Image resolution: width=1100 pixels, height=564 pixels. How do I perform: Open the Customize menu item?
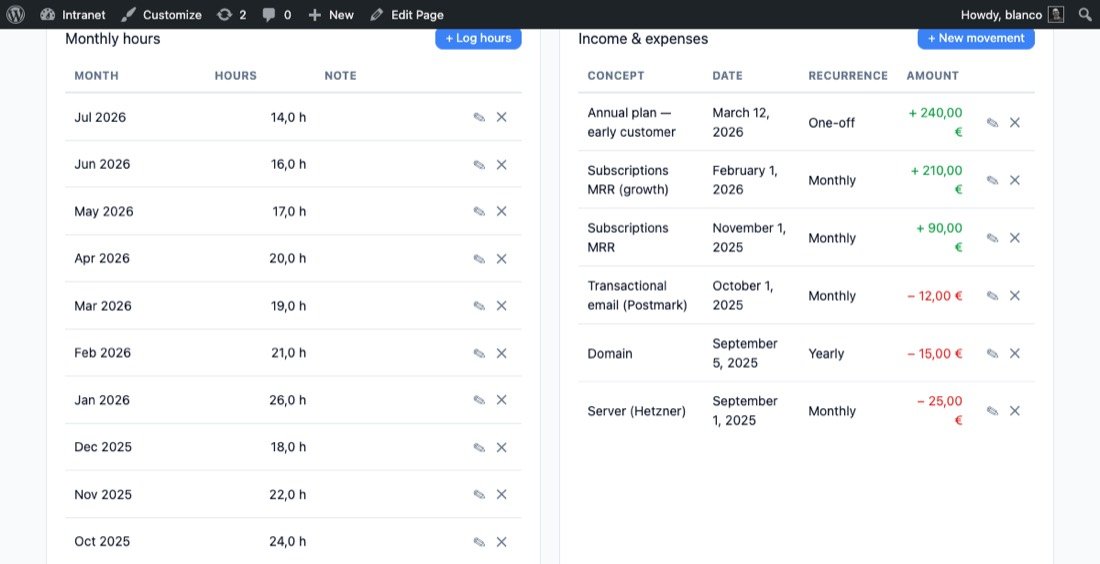[161, 14]
